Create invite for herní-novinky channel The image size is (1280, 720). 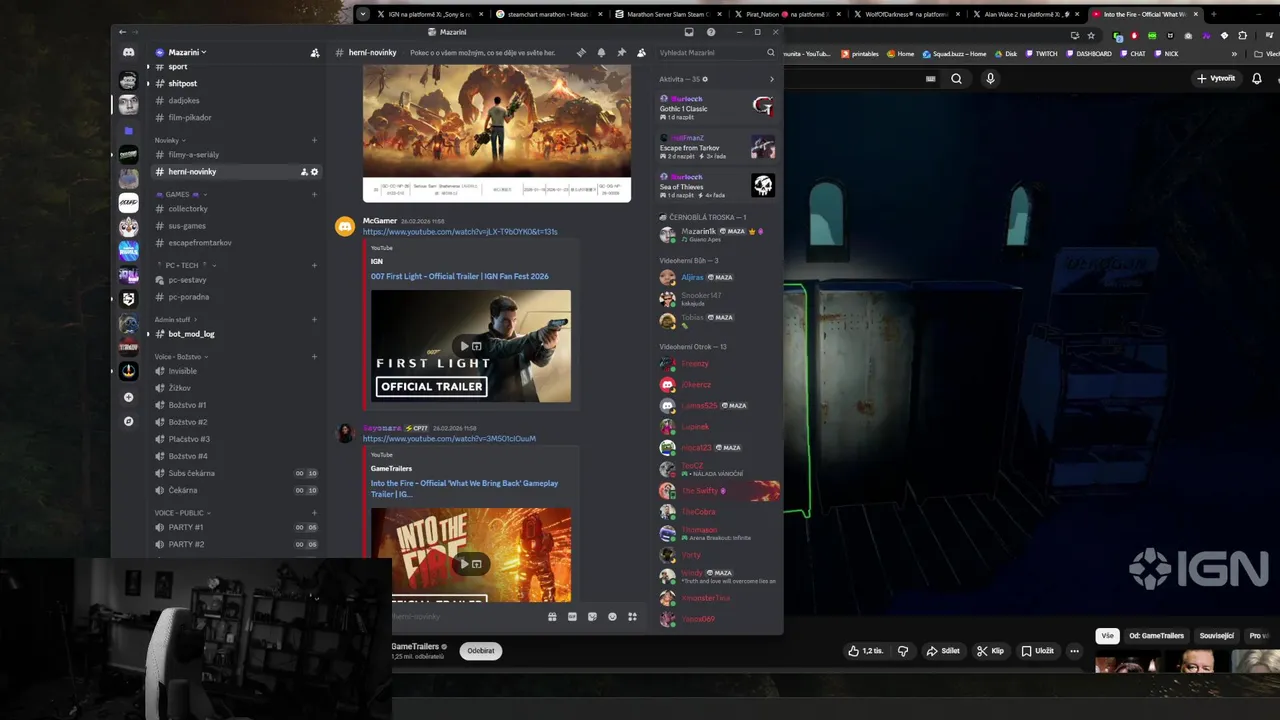(304, 172)
